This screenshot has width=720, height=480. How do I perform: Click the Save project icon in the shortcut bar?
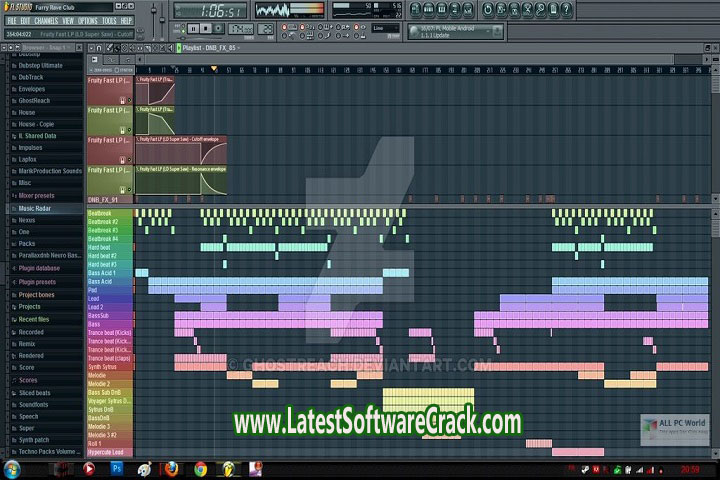(x=501, y=9)
